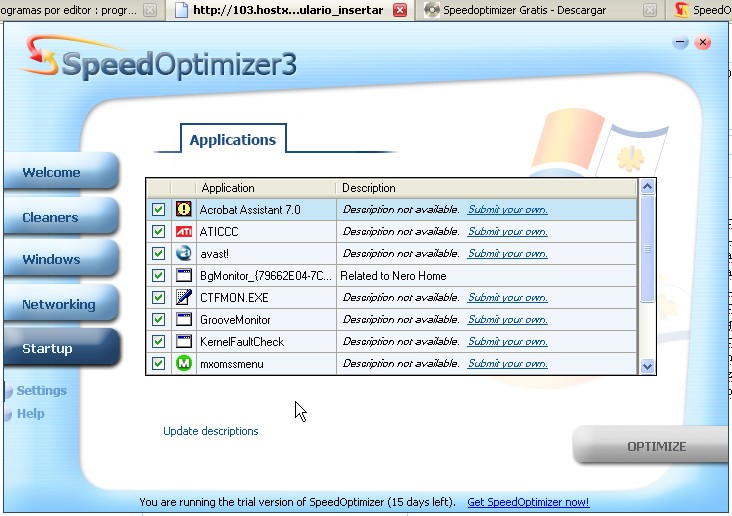
Task: Submit your own description for KernelFaultCheck
Action: click(x=507, y=341)
